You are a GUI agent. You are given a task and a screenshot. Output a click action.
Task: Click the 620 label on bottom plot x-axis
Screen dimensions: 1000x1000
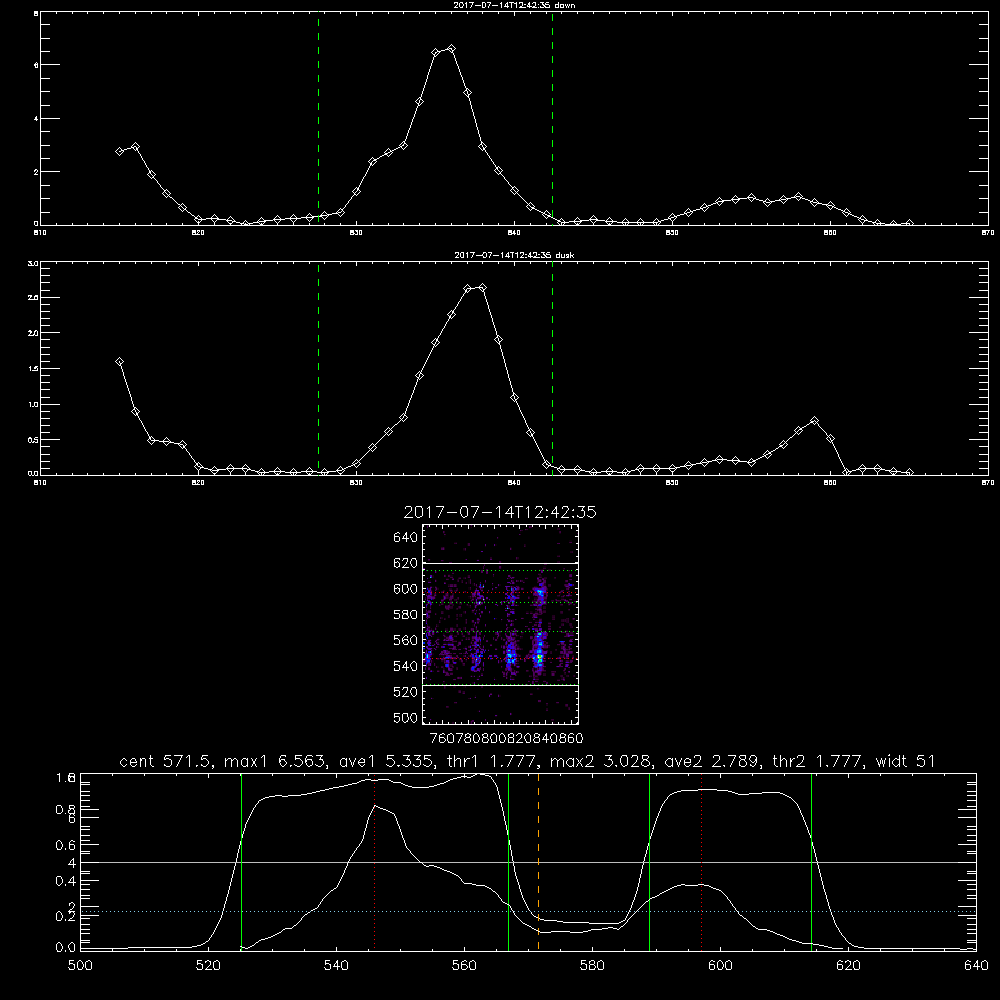point(848,966)
